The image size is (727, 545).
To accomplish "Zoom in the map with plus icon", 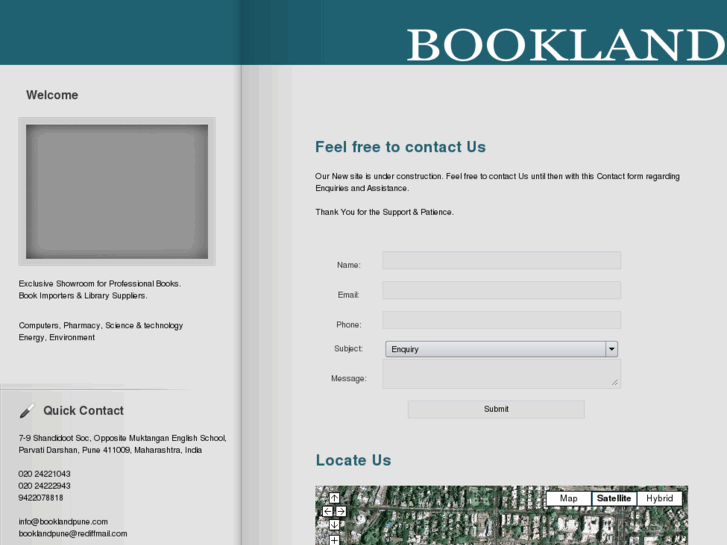I will click(334, 540).
